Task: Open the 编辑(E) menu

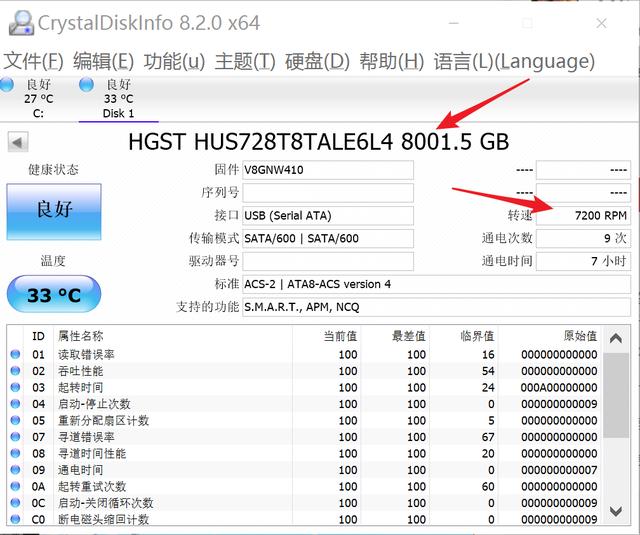Action: click(104, 61)
